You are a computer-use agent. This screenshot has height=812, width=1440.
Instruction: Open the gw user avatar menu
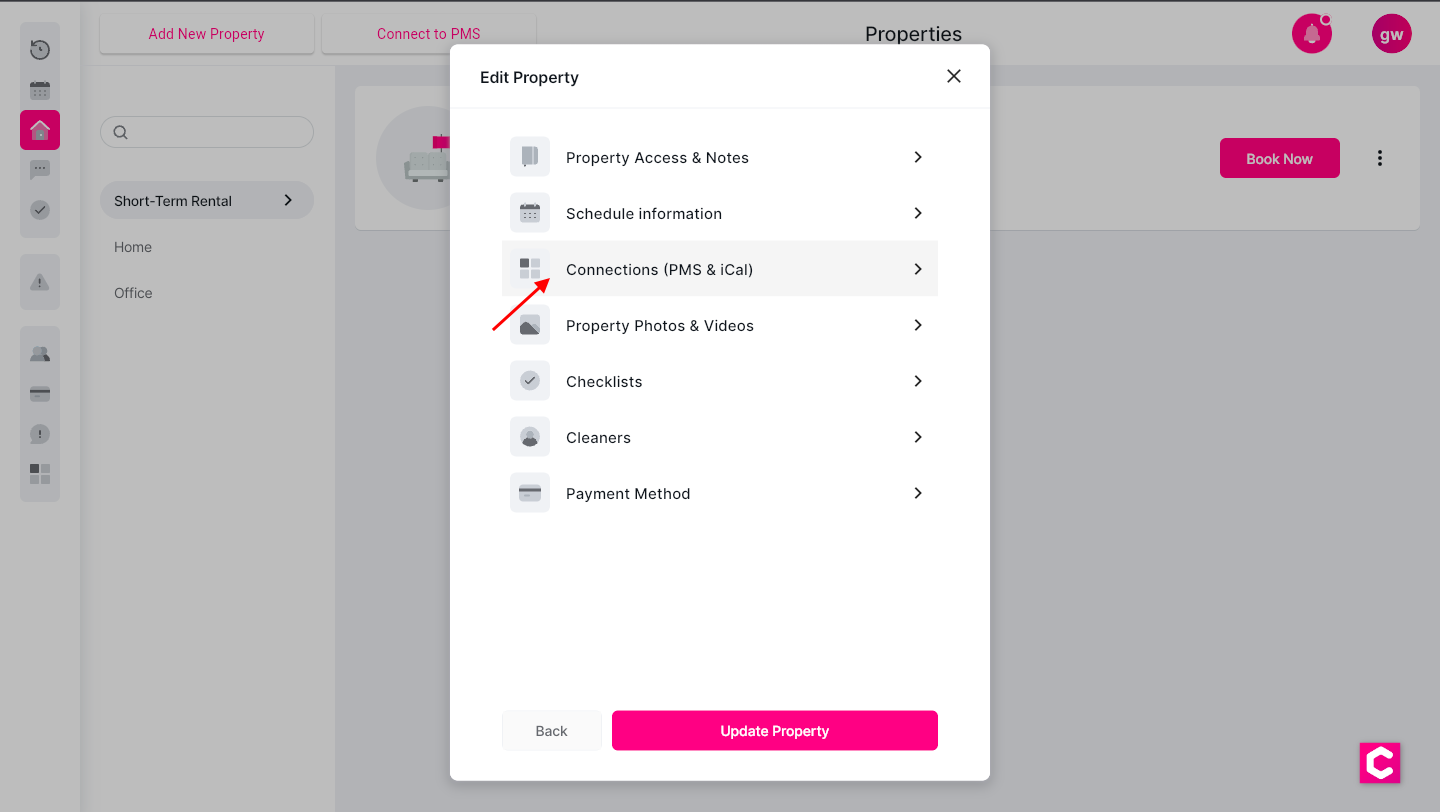[x=1391, y=34]
